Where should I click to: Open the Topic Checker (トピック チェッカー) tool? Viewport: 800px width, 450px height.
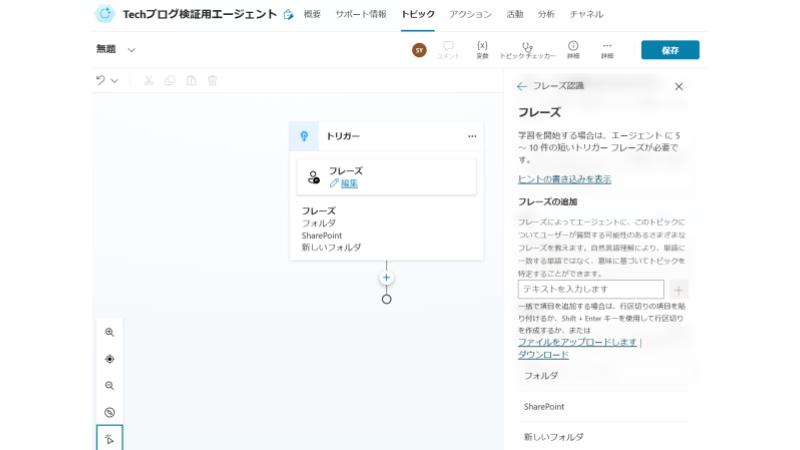pyautogui.click(x=527, y=49)
